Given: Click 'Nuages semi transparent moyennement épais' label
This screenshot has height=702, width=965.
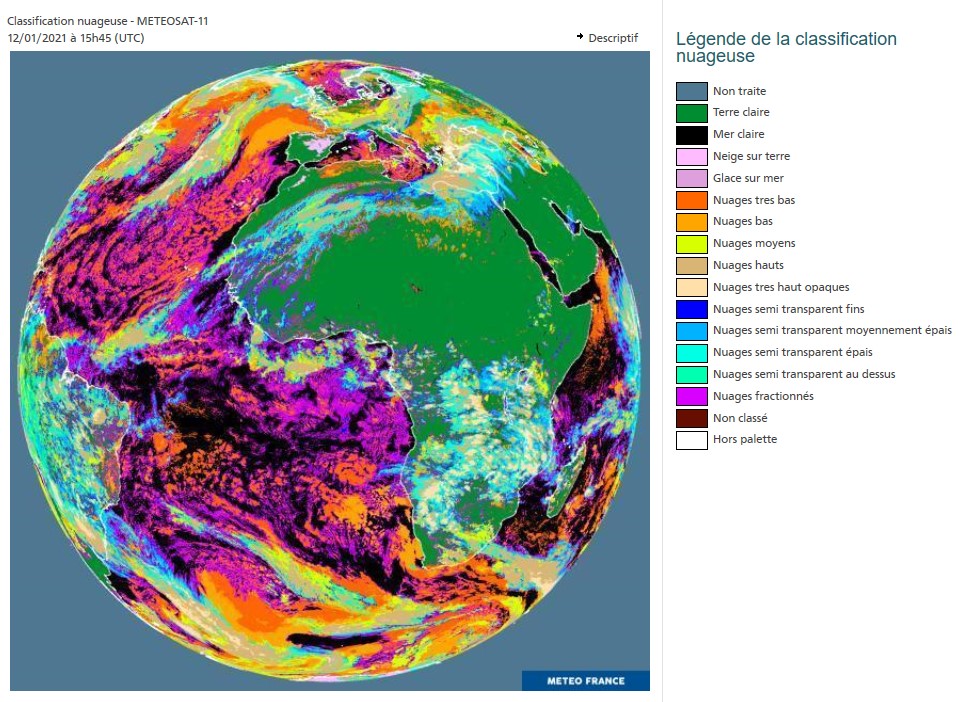Looking at the screenshot, I should [x=832, y=330].
